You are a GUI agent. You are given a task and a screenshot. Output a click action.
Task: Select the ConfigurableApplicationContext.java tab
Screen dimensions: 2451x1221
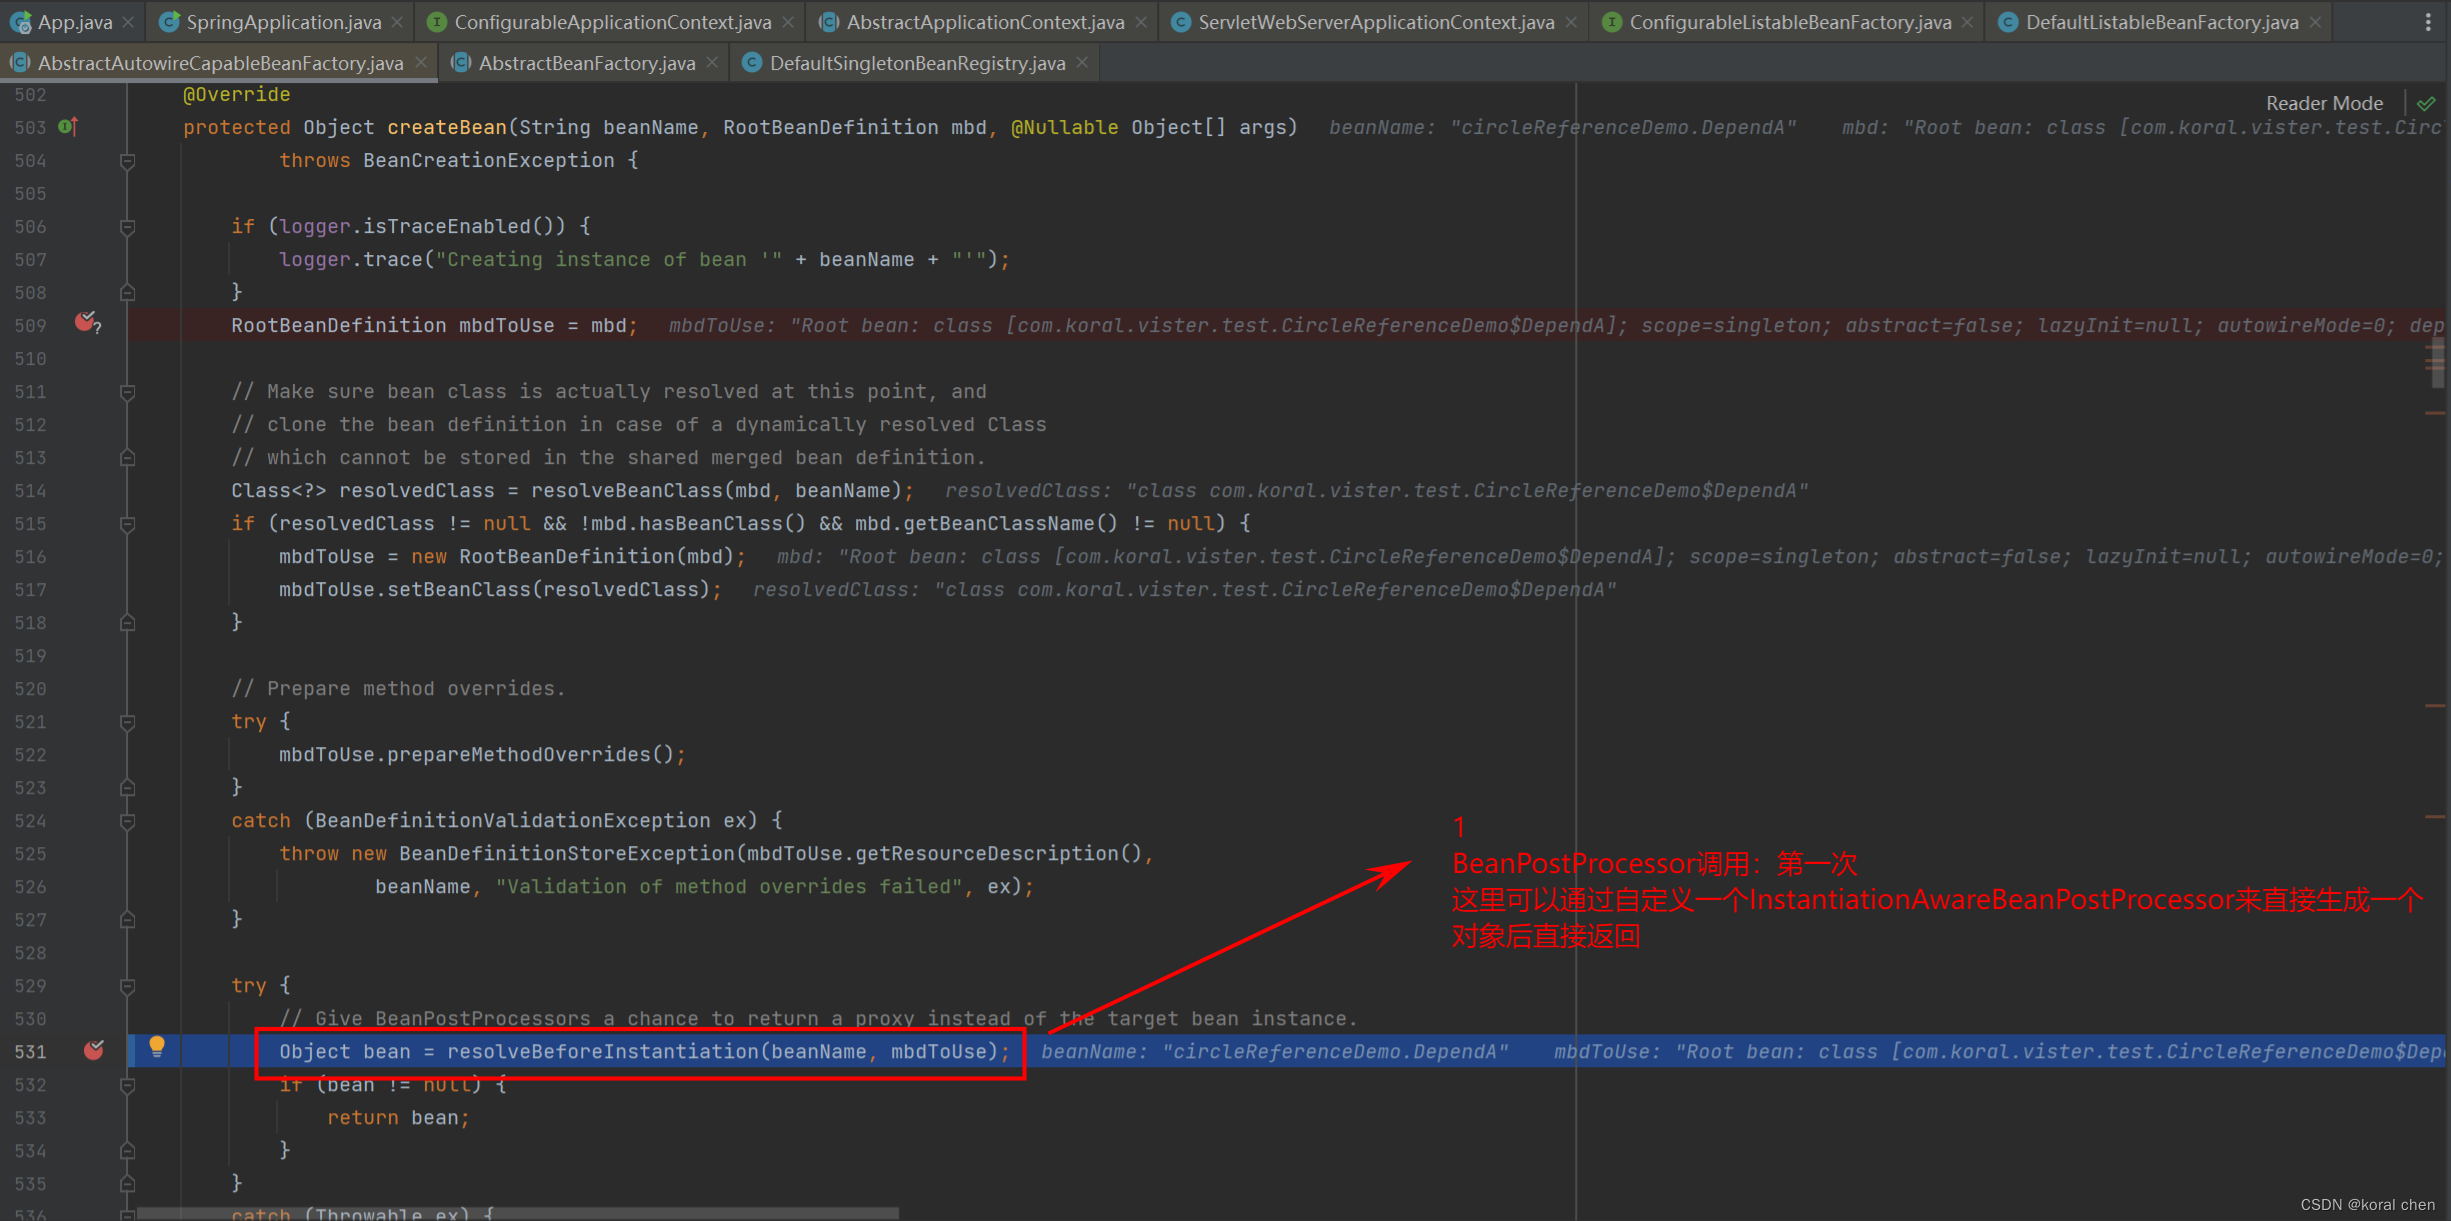[612, 22]
